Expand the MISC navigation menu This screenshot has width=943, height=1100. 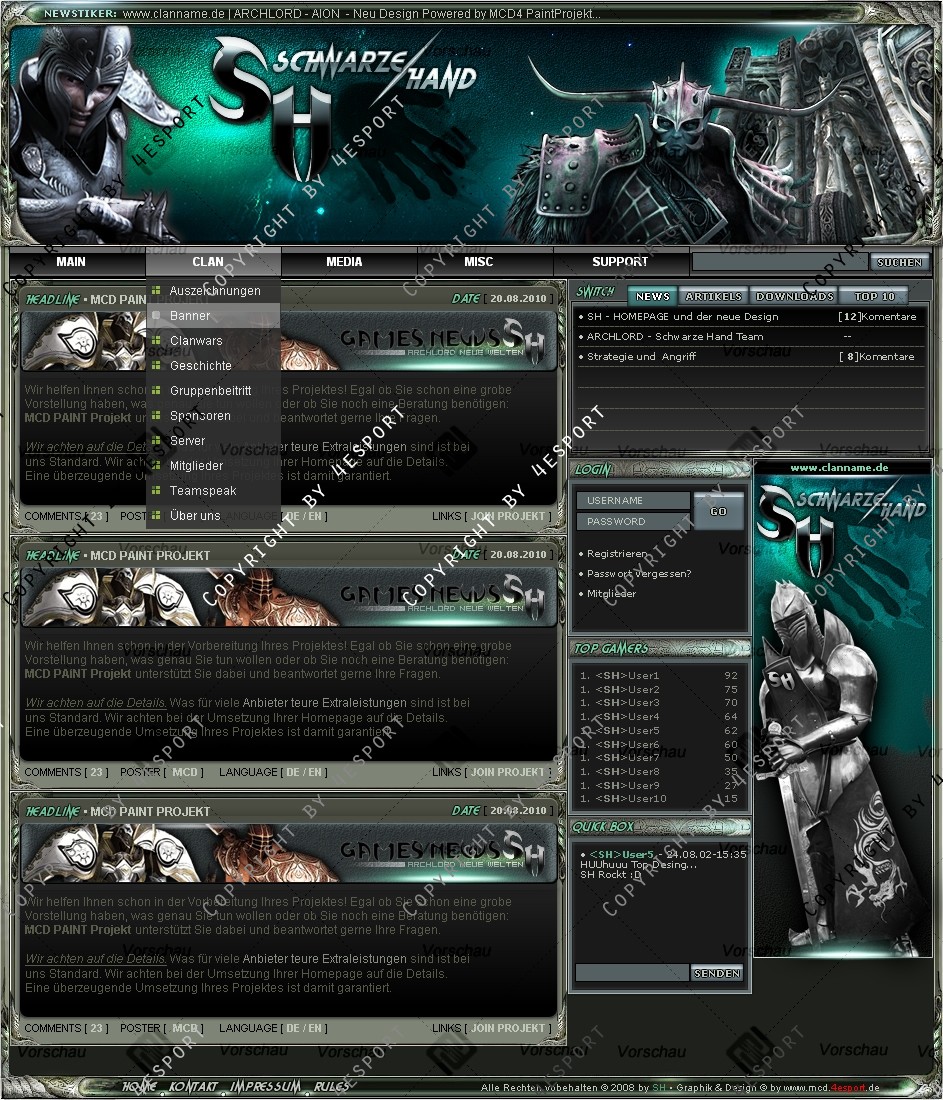(x=479, y=262)
